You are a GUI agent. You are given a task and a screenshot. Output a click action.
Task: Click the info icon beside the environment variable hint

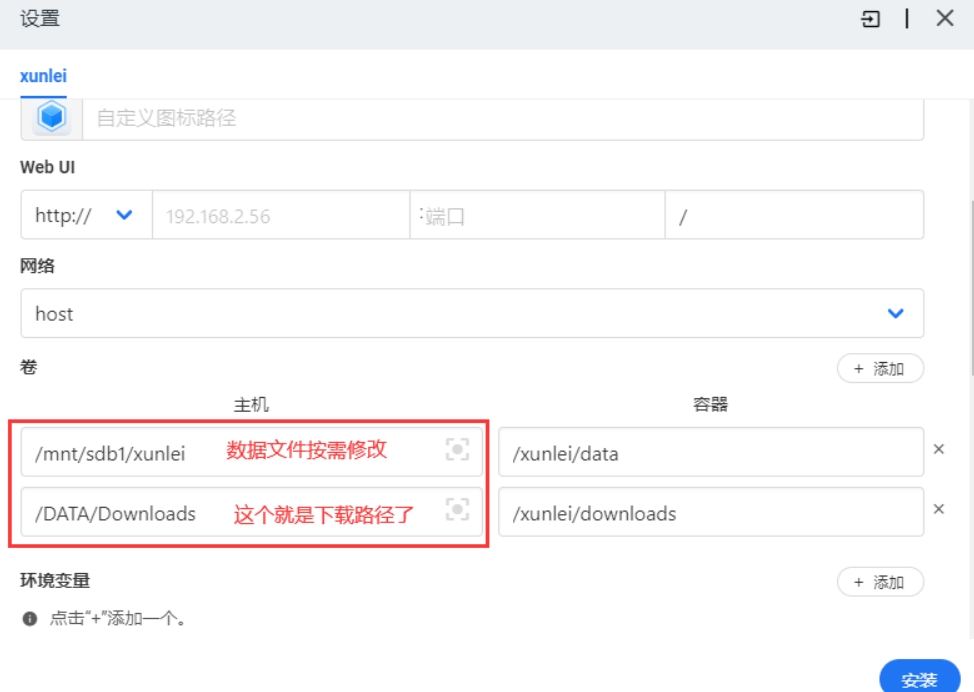point(30,619)
